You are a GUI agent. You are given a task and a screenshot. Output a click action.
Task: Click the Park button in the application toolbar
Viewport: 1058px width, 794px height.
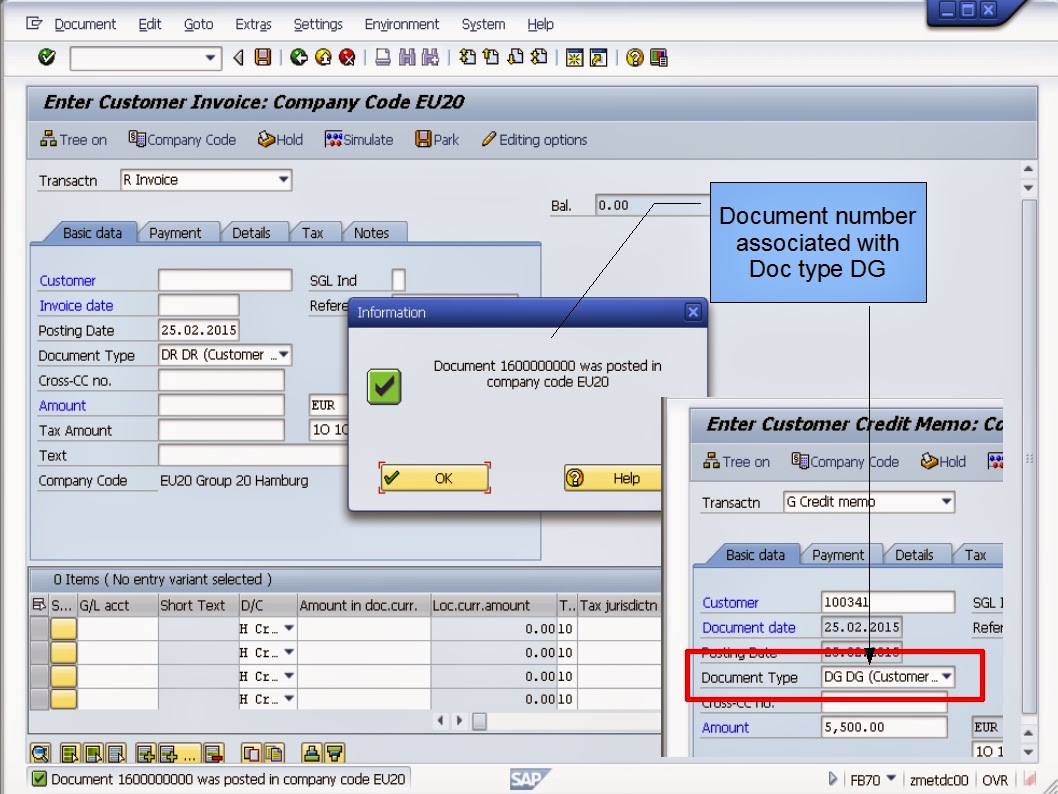[437, 139]
